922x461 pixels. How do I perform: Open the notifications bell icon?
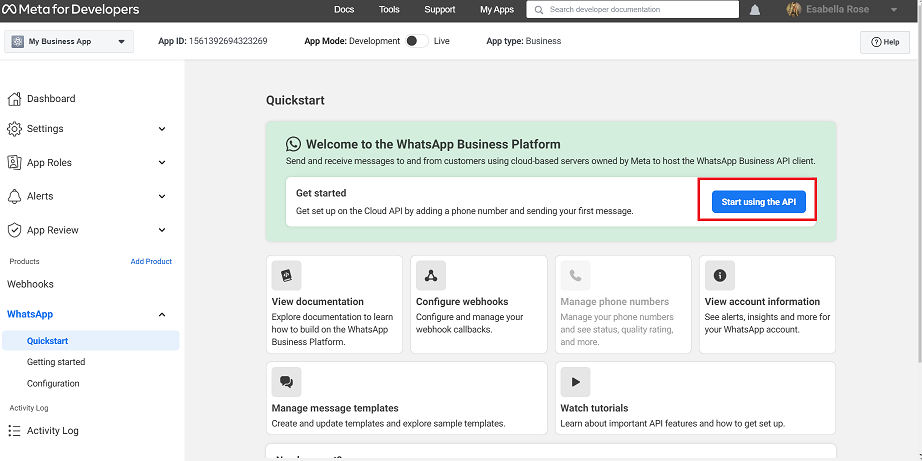pos(755,10)
